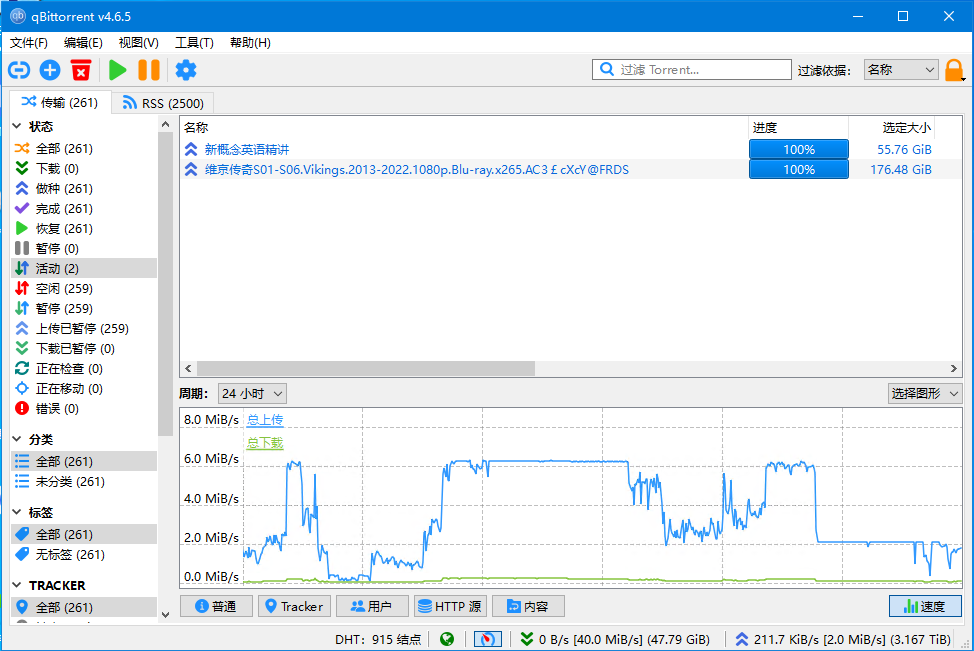This screenshot has width=974, height=651.
Task: Click the search magnifier icon in filter box
Action: tap(607, 70)
